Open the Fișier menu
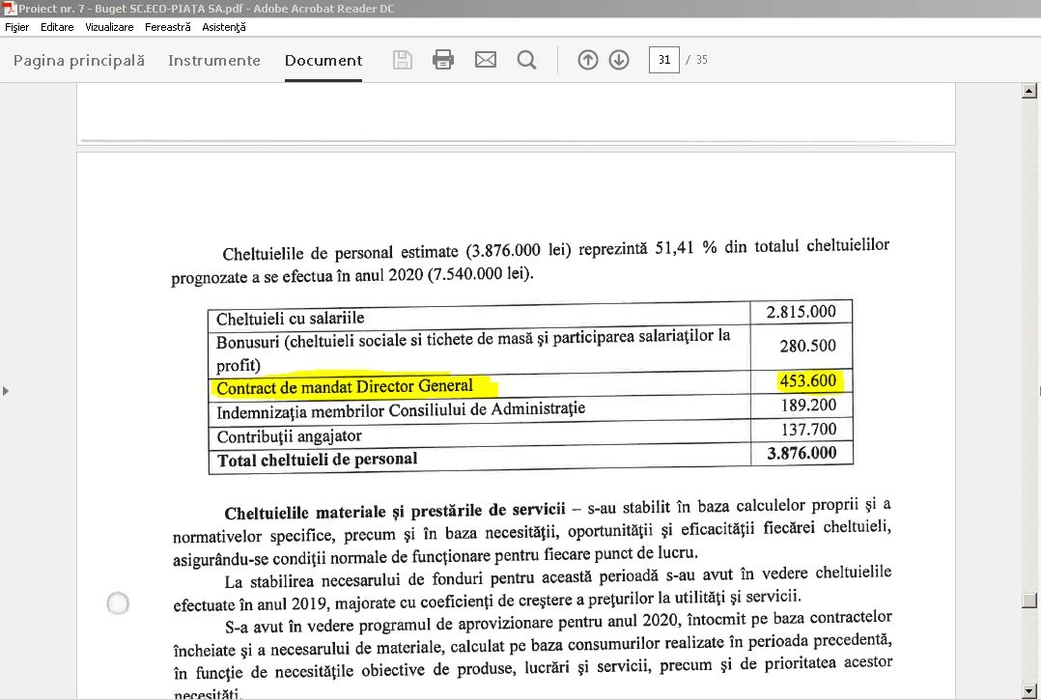This screenshot has height=700, width=1041. 17,27
